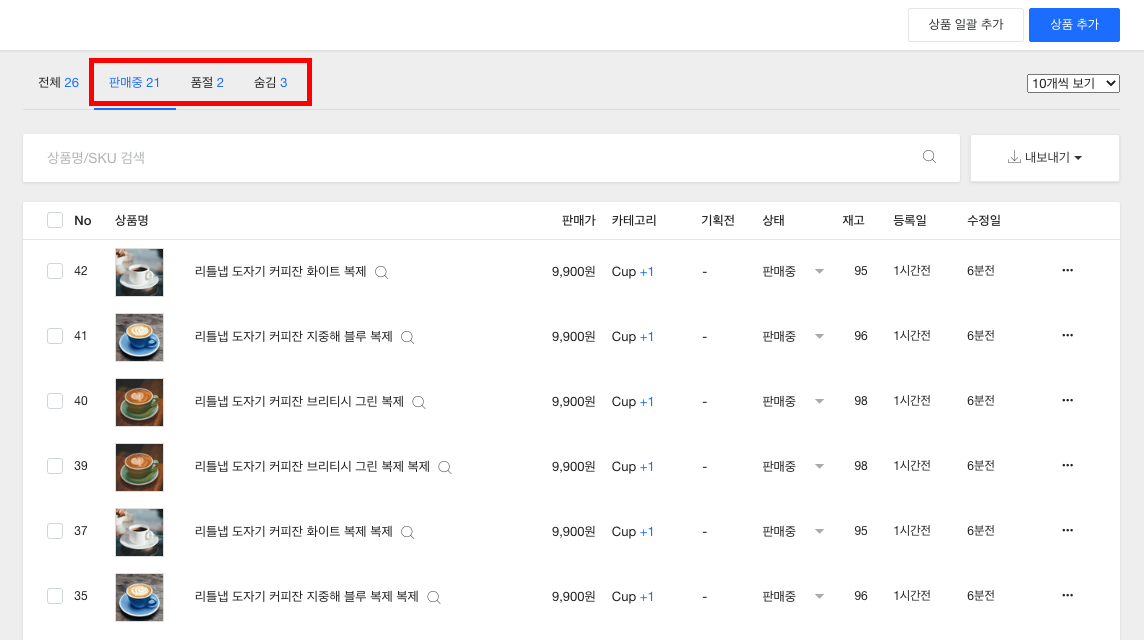
Task: Click the 판매가 column header
Action: tap(579, 220)
